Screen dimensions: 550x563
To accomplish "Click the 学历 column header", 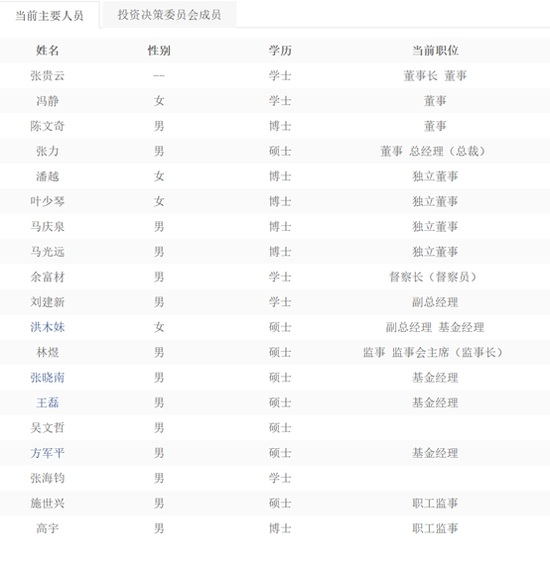I will 280,50.
